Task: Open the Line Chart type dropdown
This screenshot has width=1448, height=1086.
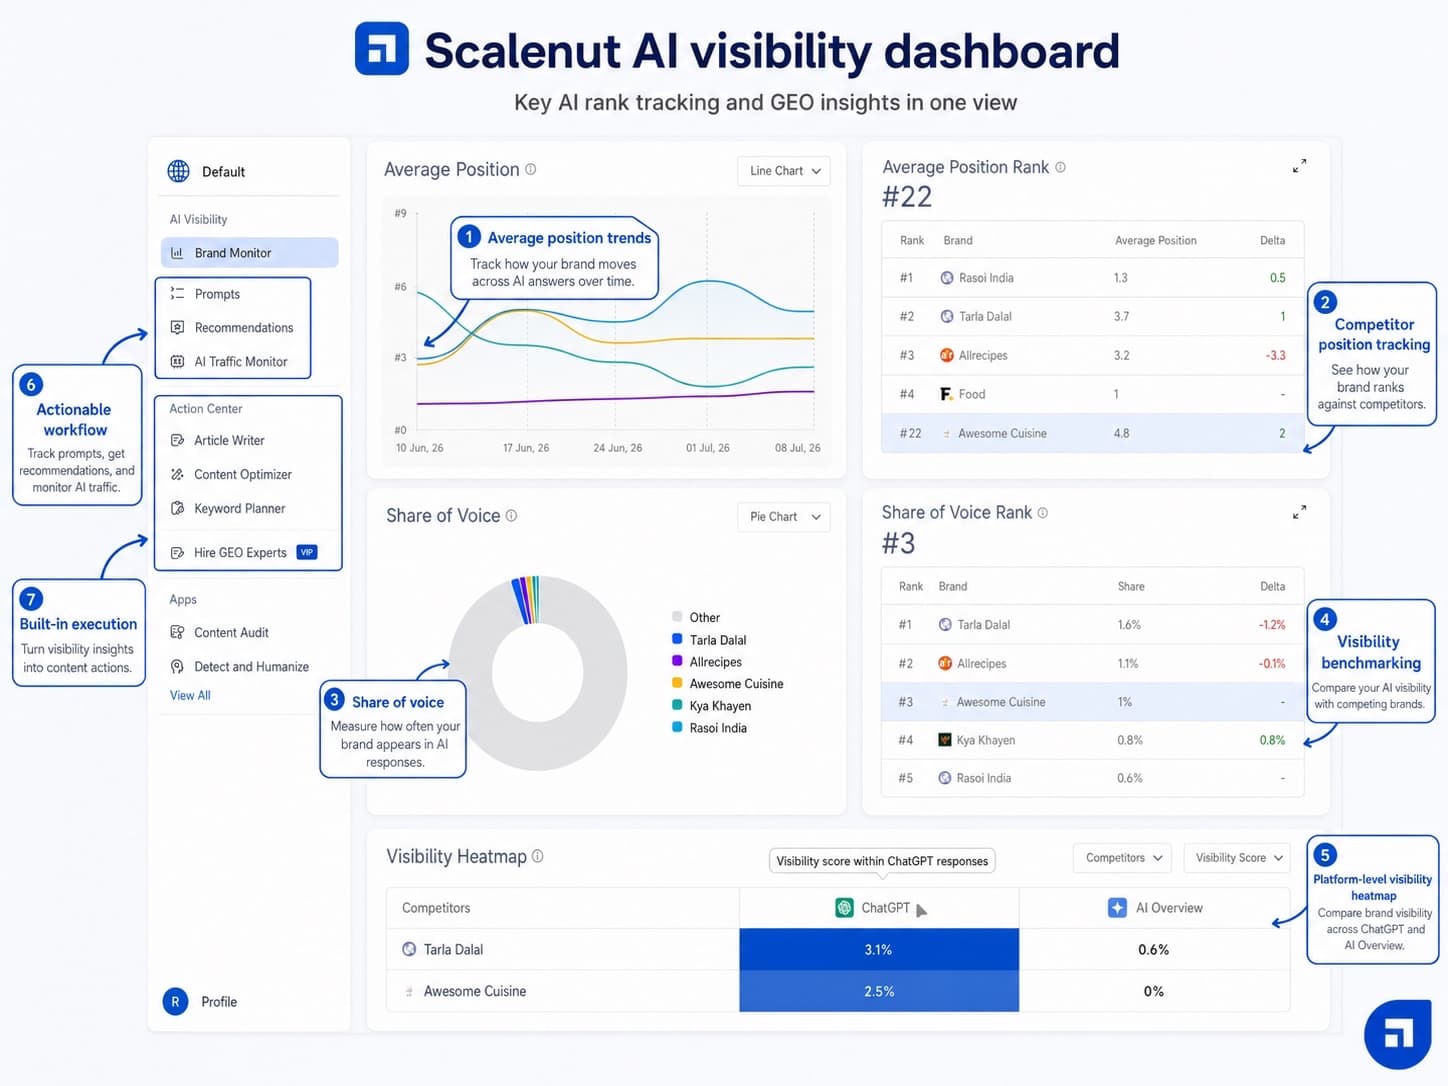Action: (x=784, y=171)
